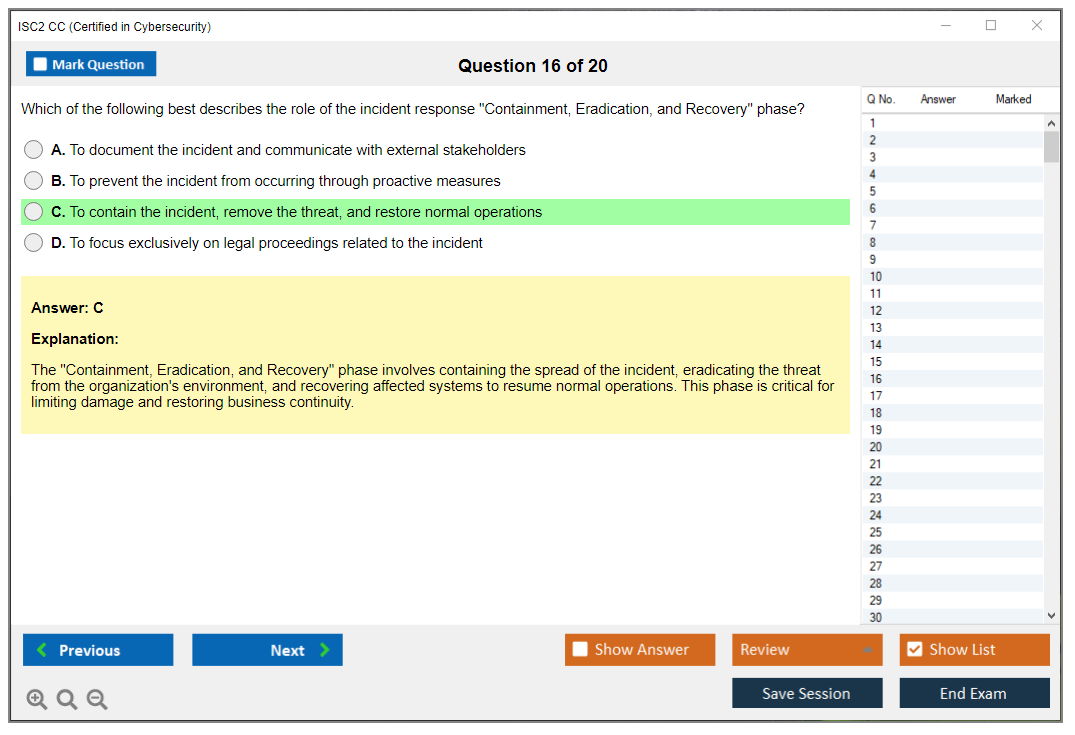Click the Save Session button
The width and height of the screenshot is (1075, 735).
(x=807, y=693)
